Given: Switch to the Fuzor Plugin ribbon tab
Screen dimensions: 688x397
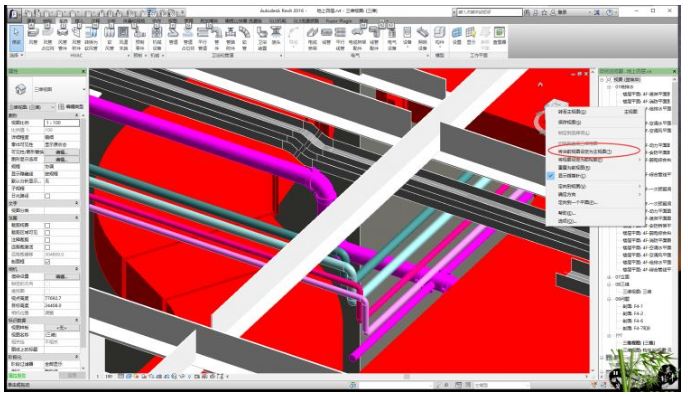Looking at the screenshot, I should pos(339,21).
